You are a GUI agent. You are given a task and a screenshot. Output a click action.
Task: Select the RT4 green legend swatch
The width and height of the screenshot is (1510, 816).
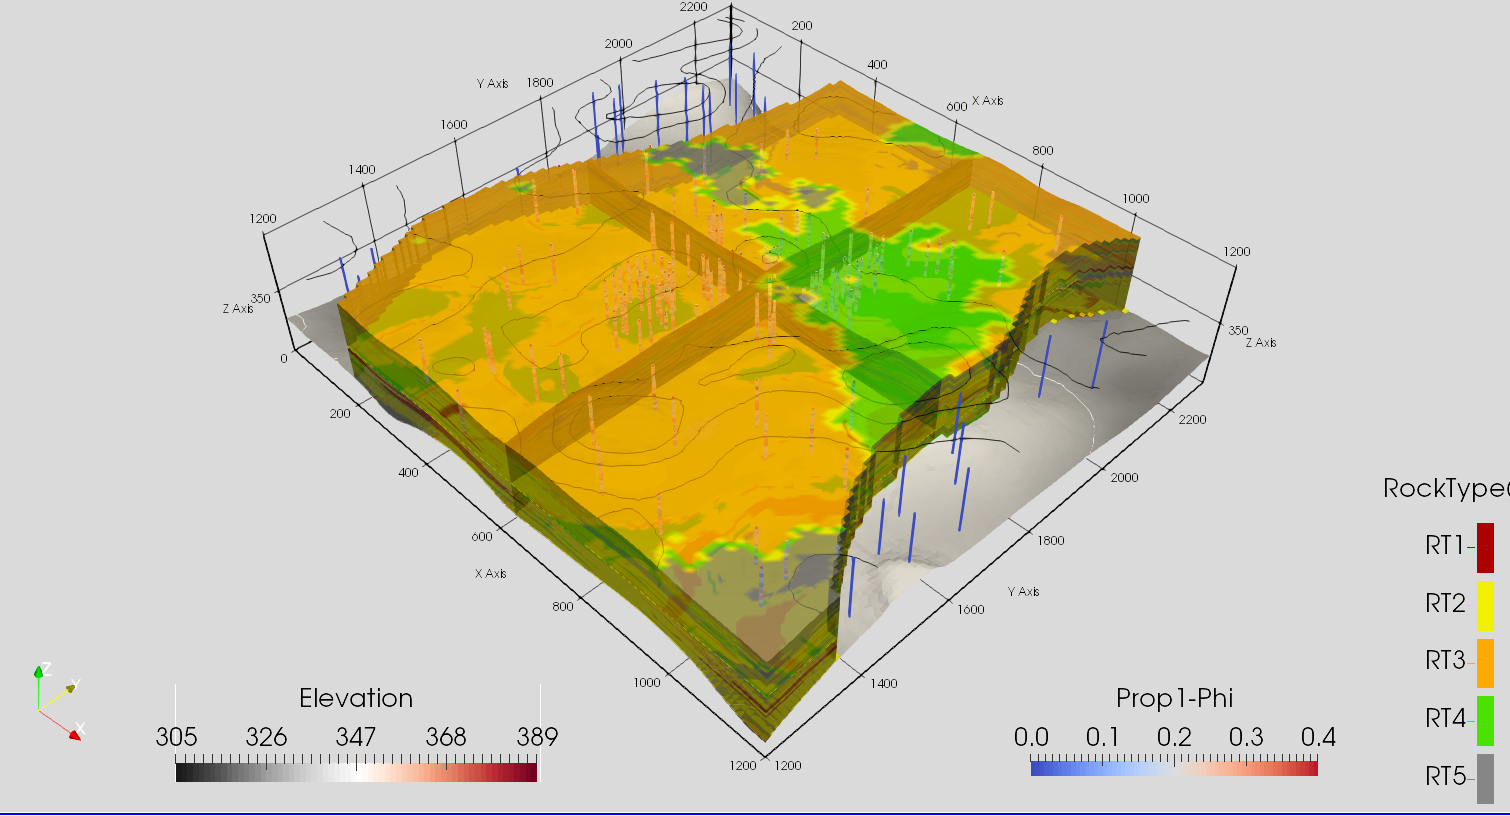[x=1485, y=721]
